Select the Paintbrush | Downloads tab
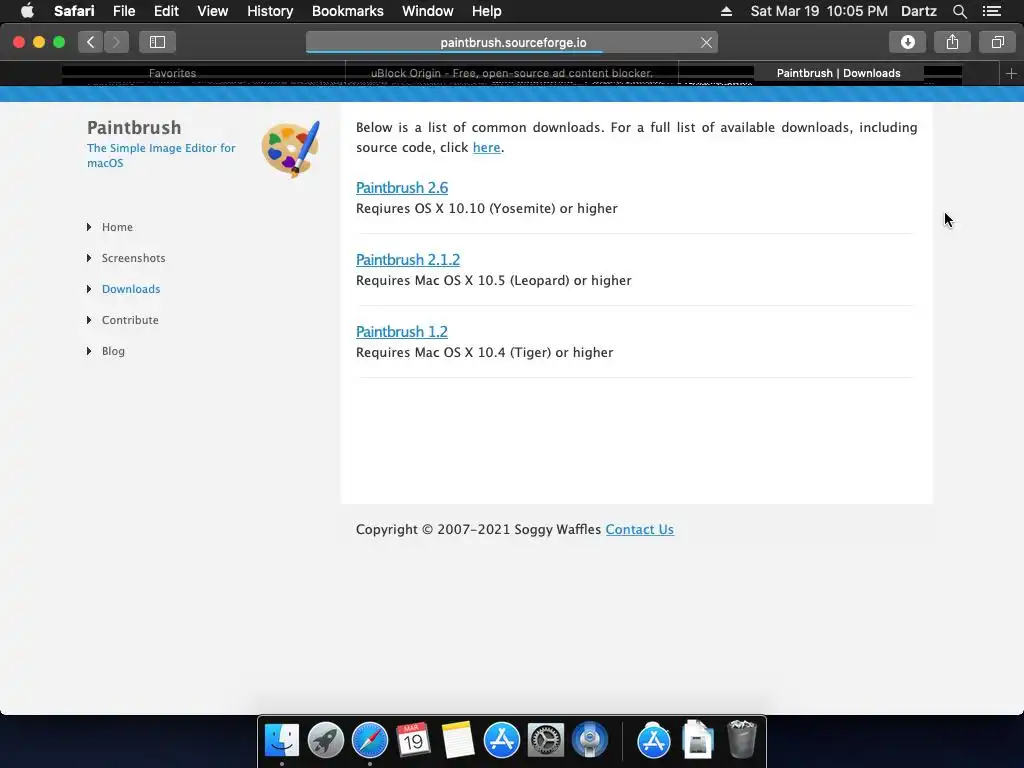This screenshot has height=768, width=1024. (839, 73)
